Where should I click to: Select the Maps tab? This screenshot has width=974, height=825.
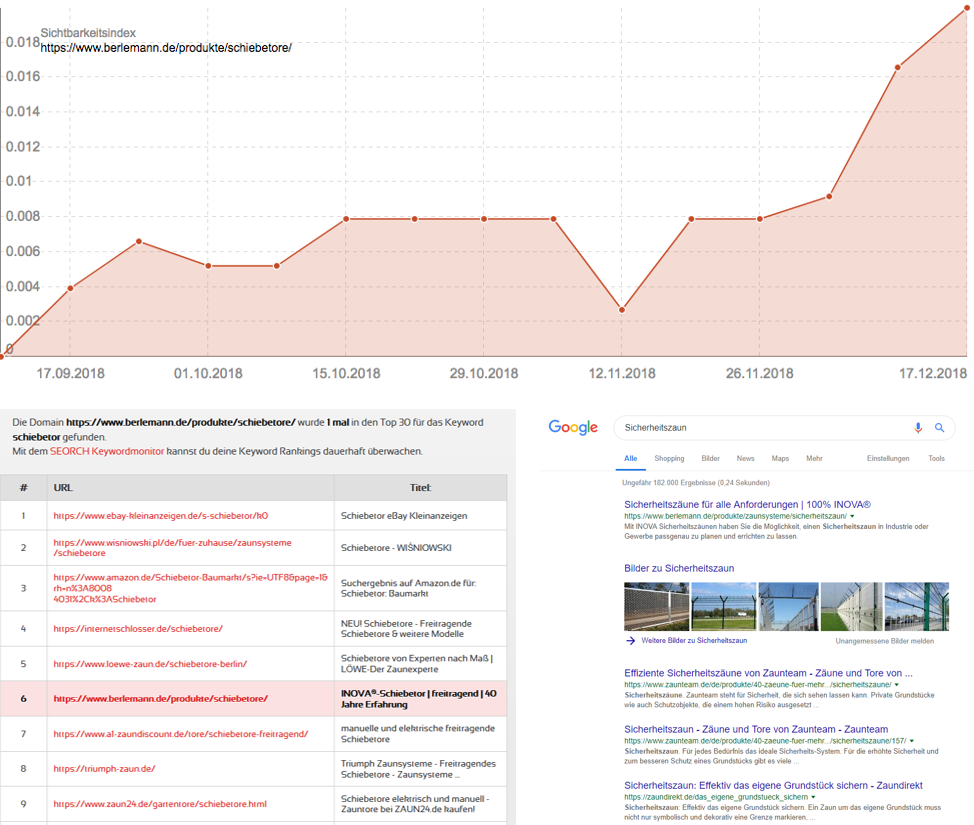780,458
